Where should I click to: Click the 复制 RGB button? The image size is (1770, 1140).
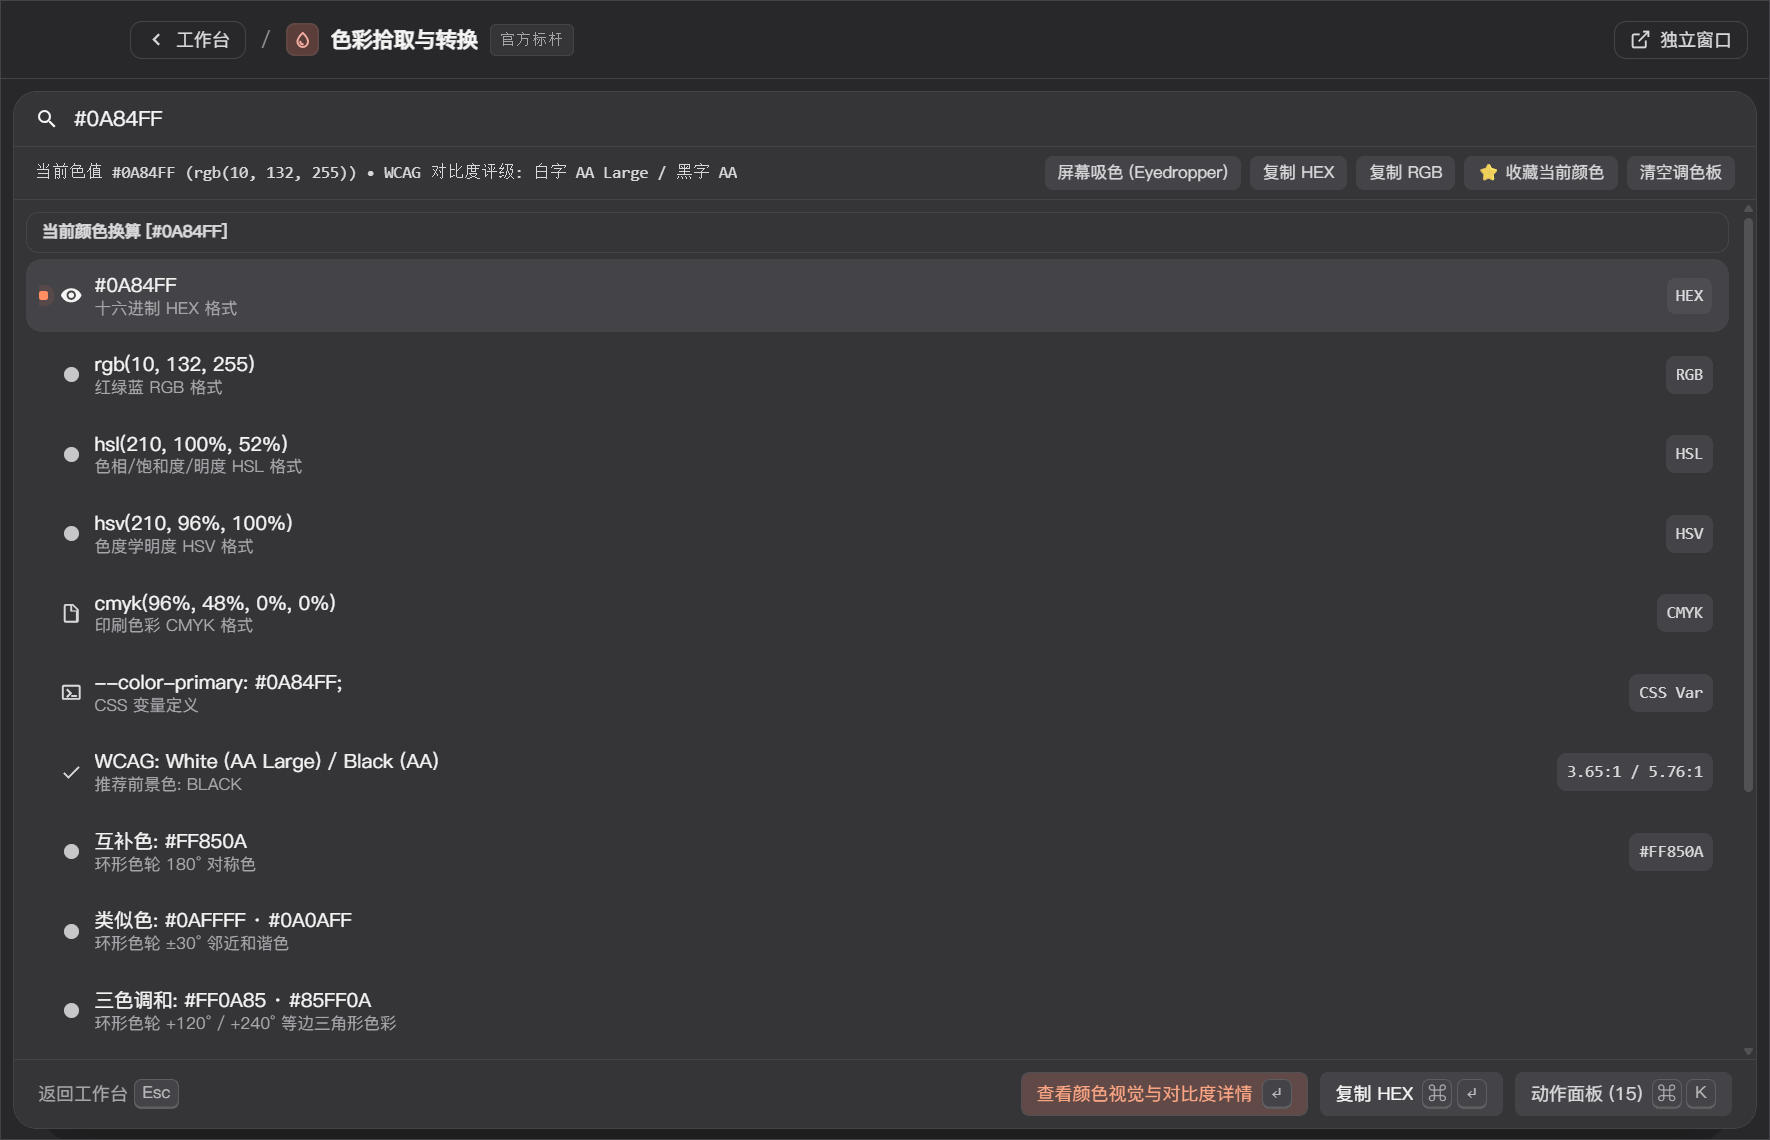[x=1405, y=173]
